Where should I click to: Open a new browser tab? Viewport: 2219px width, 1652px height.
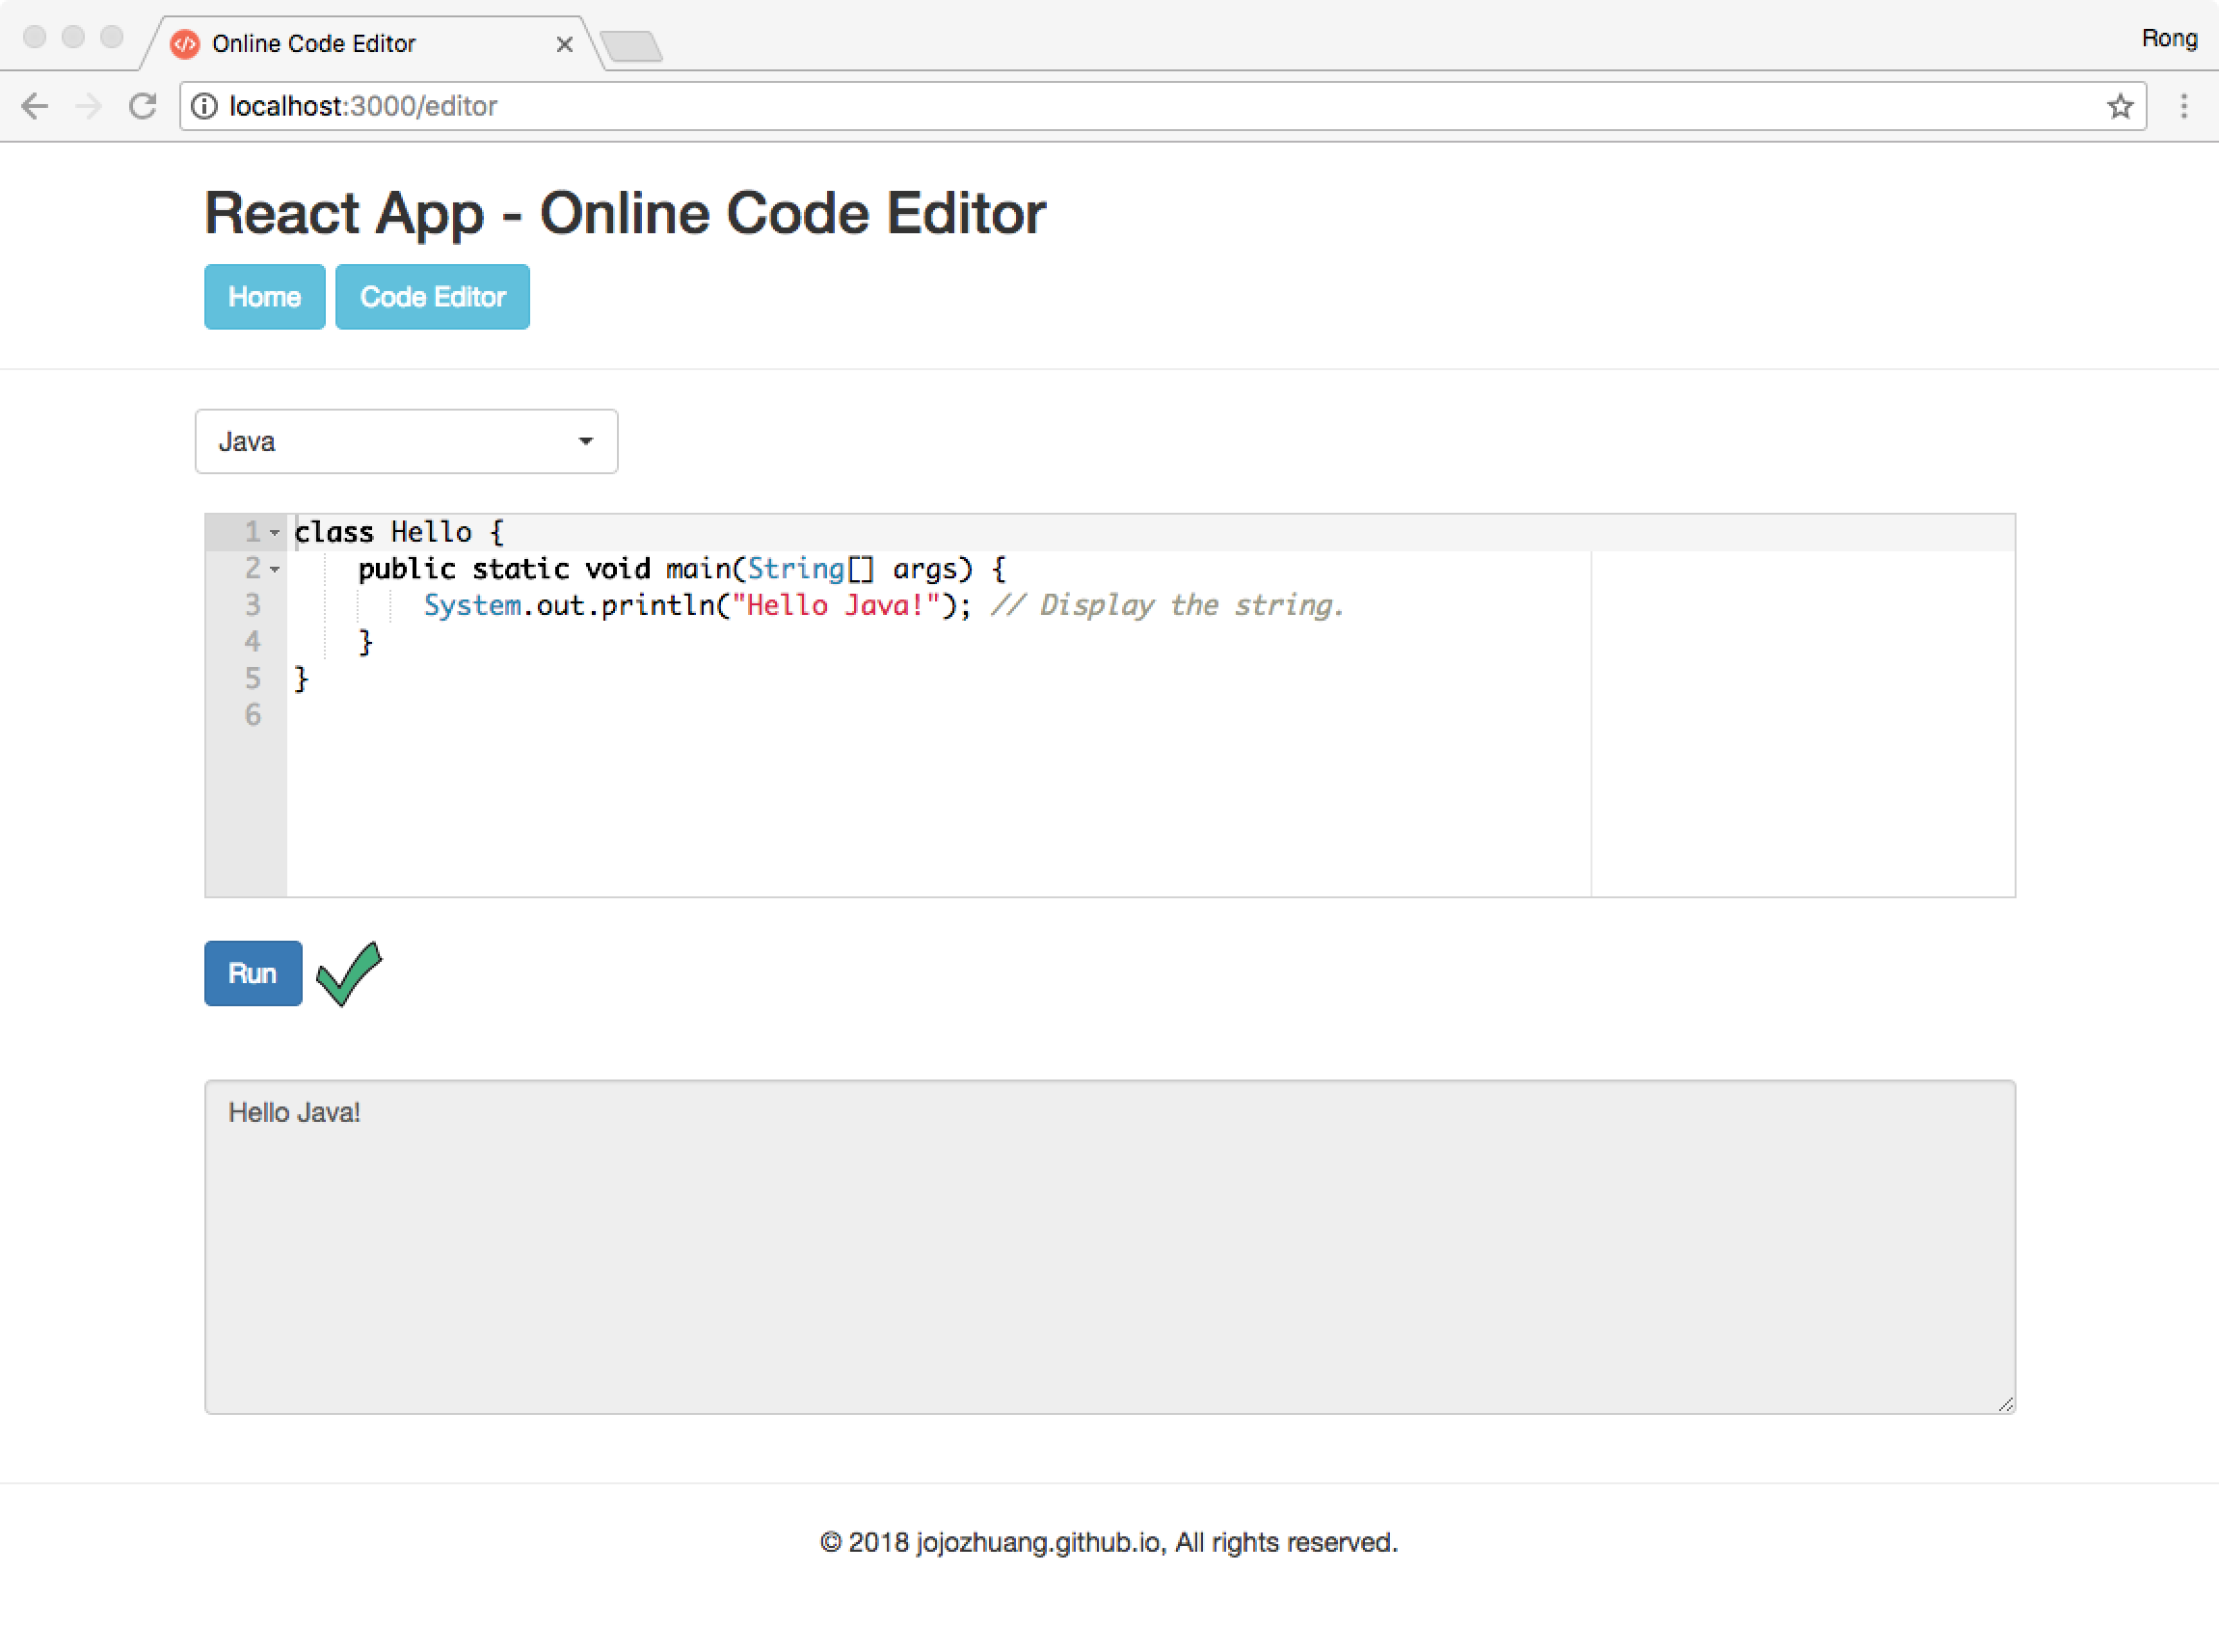point(632,46)
